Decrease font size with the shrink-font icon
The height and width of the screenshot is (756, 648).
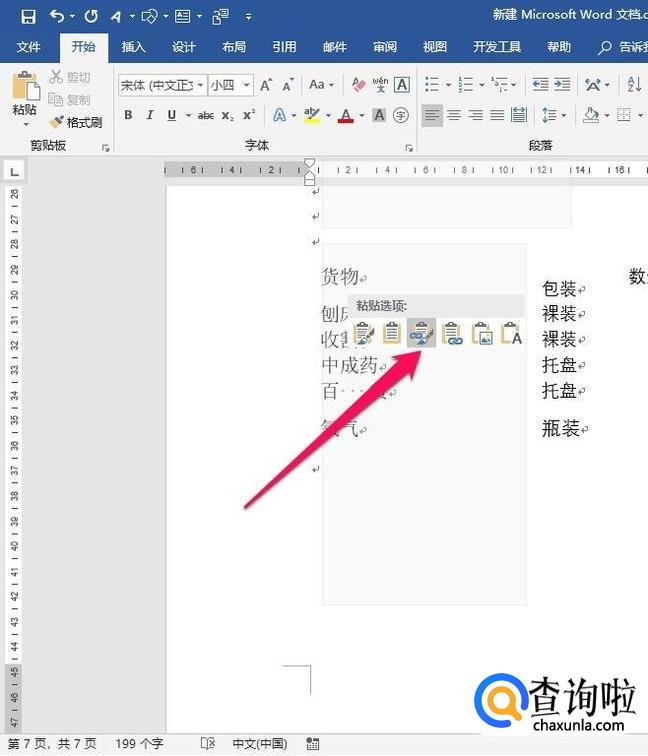tap(288, 85)
